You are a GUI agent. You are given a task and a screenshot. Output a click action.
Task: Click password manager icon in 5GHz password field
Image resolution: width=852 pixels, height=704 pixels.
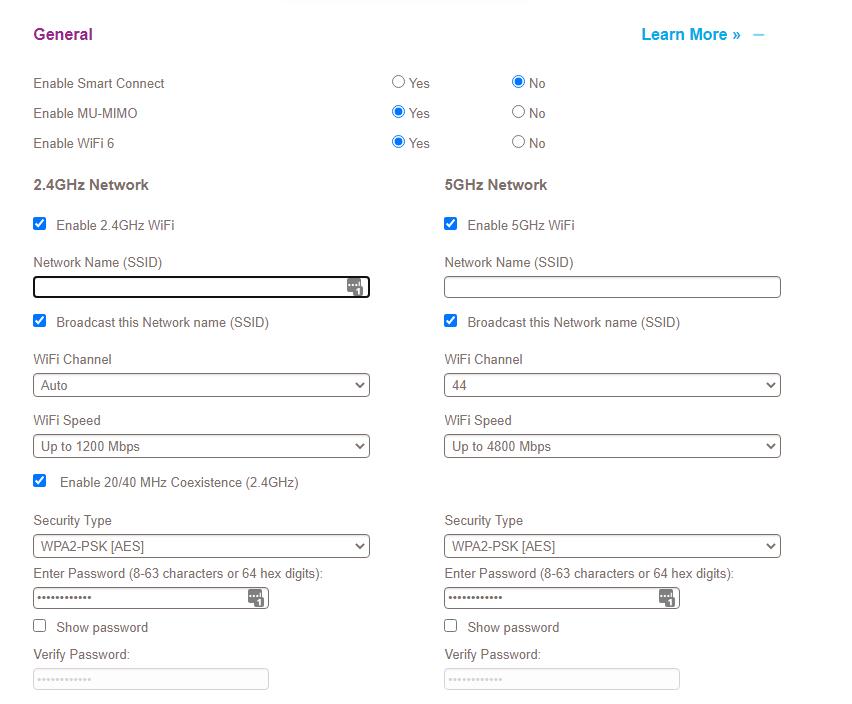click(667, 598)
